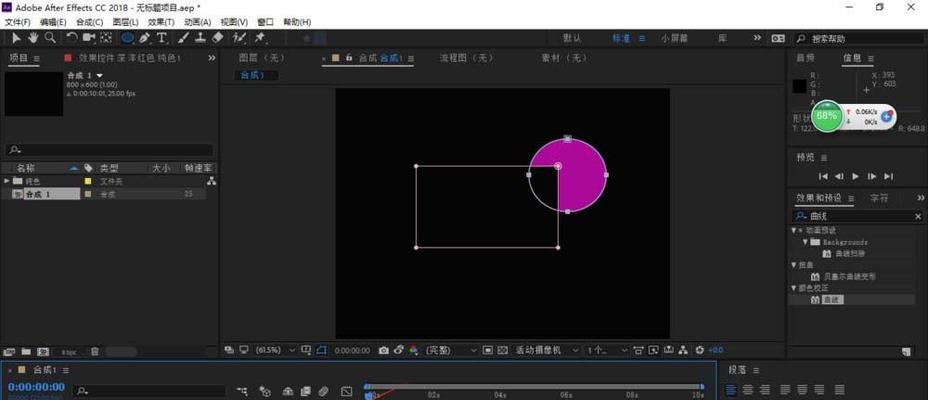Viewport: 928px width, 400px height.
Task: Open the 文件(F) menu
Action: (x=17, y=22)
